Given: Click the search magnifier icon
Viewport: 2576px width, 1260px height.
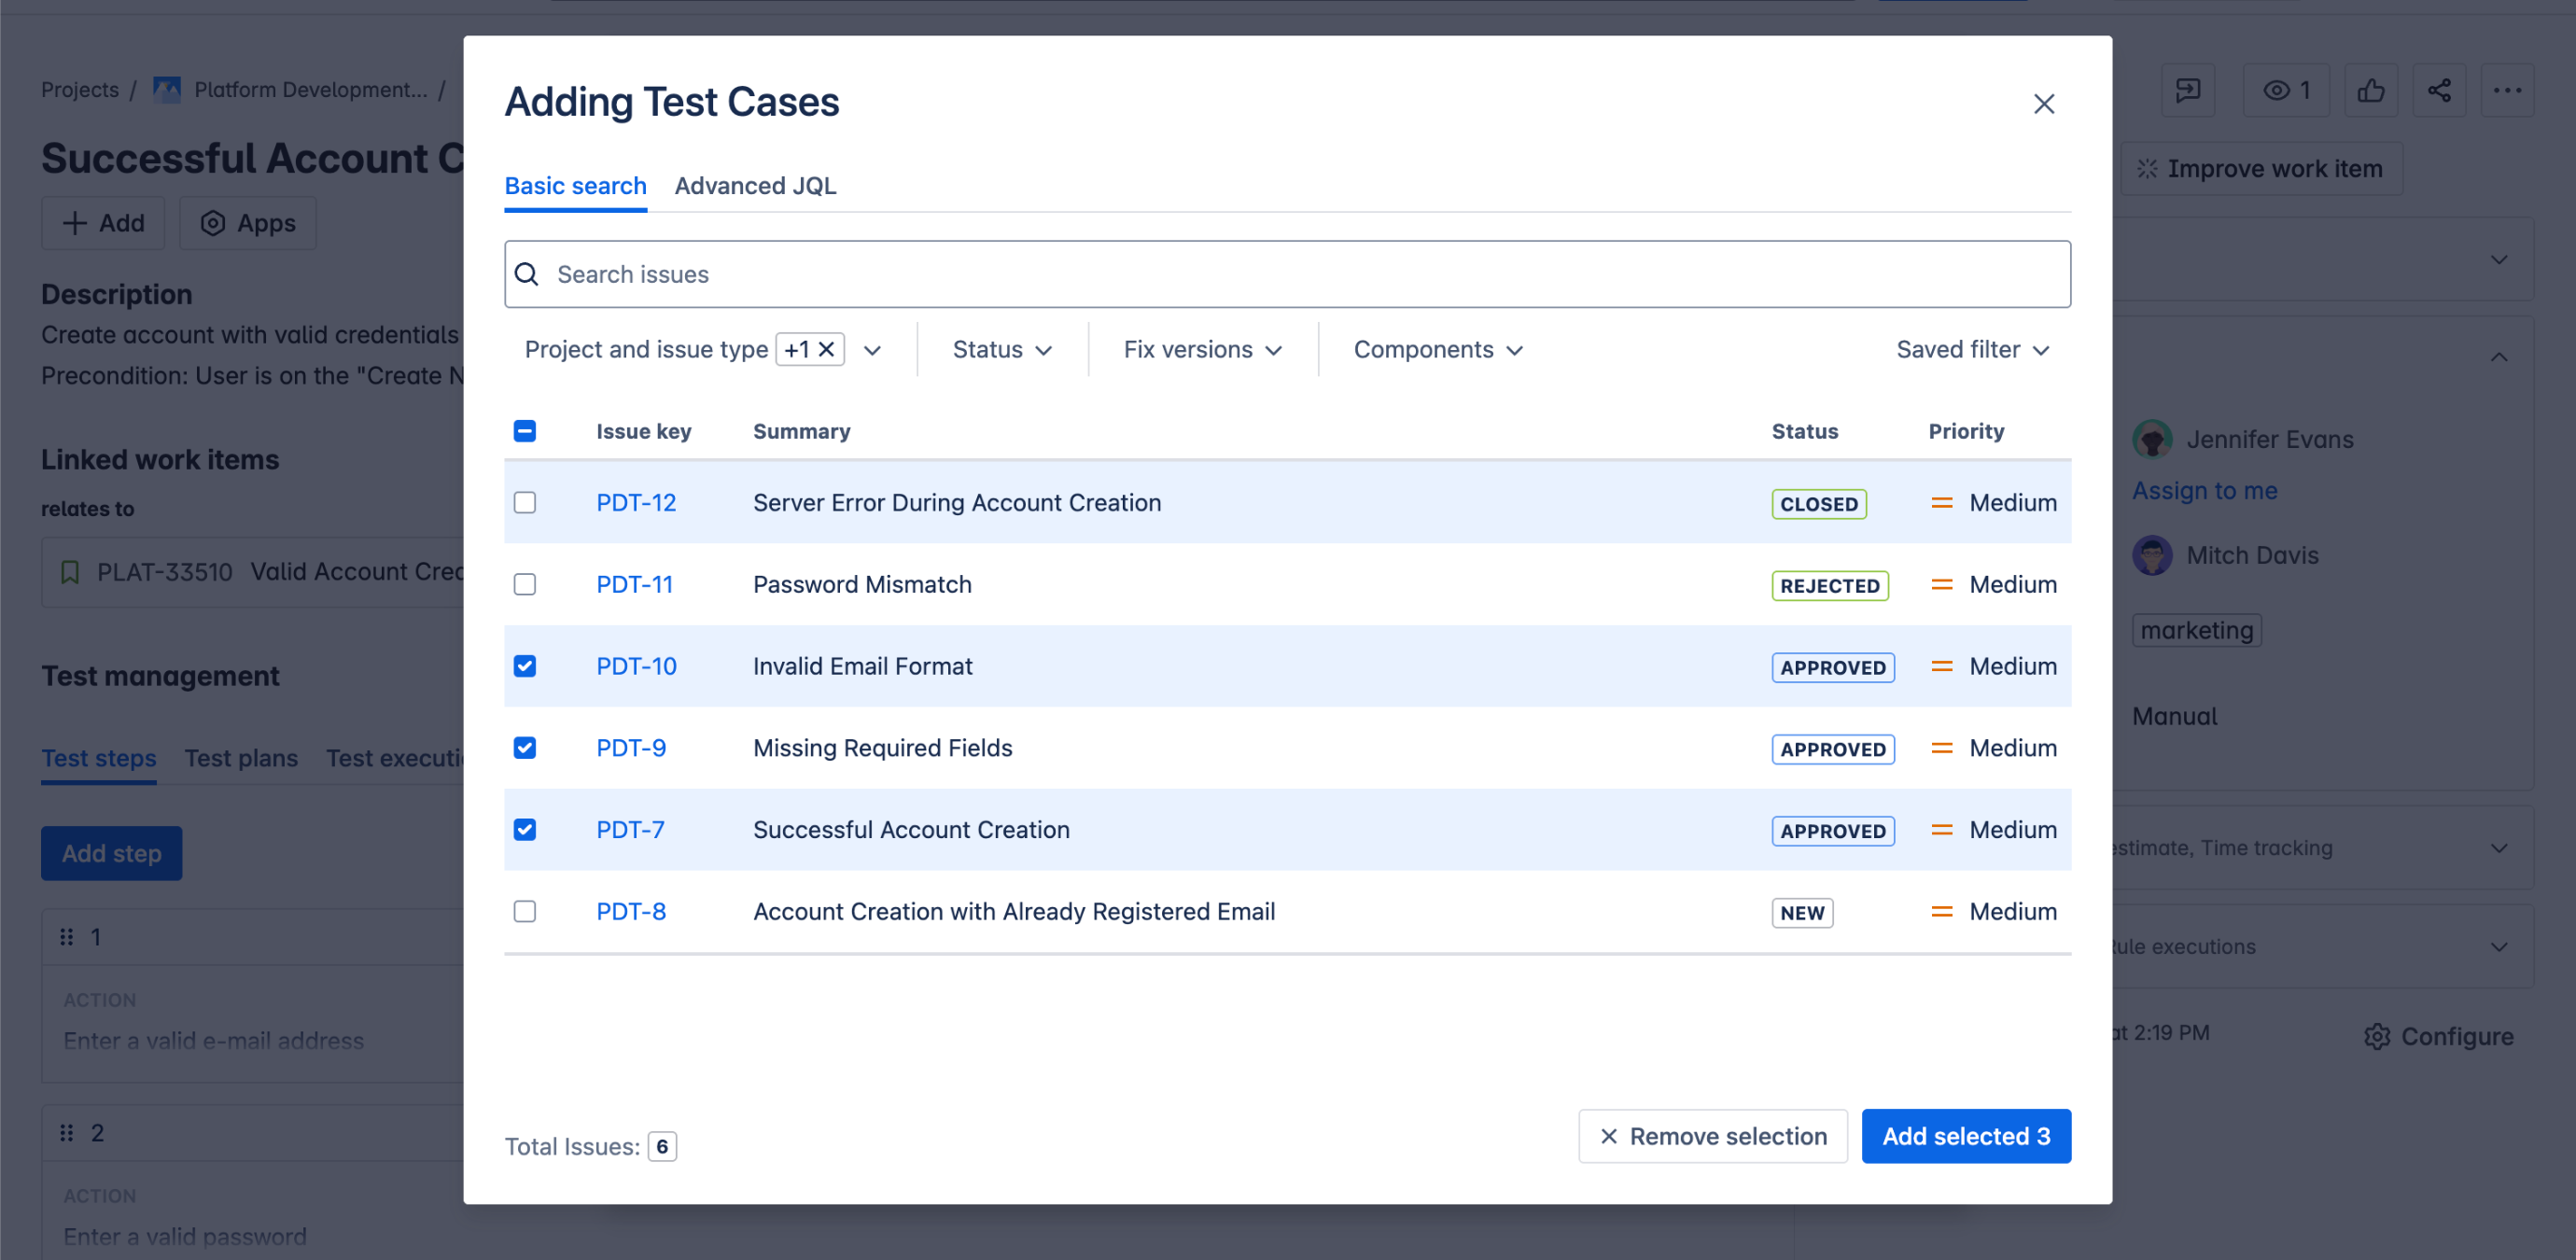Looking at the screenshot, I should (527, 274).
